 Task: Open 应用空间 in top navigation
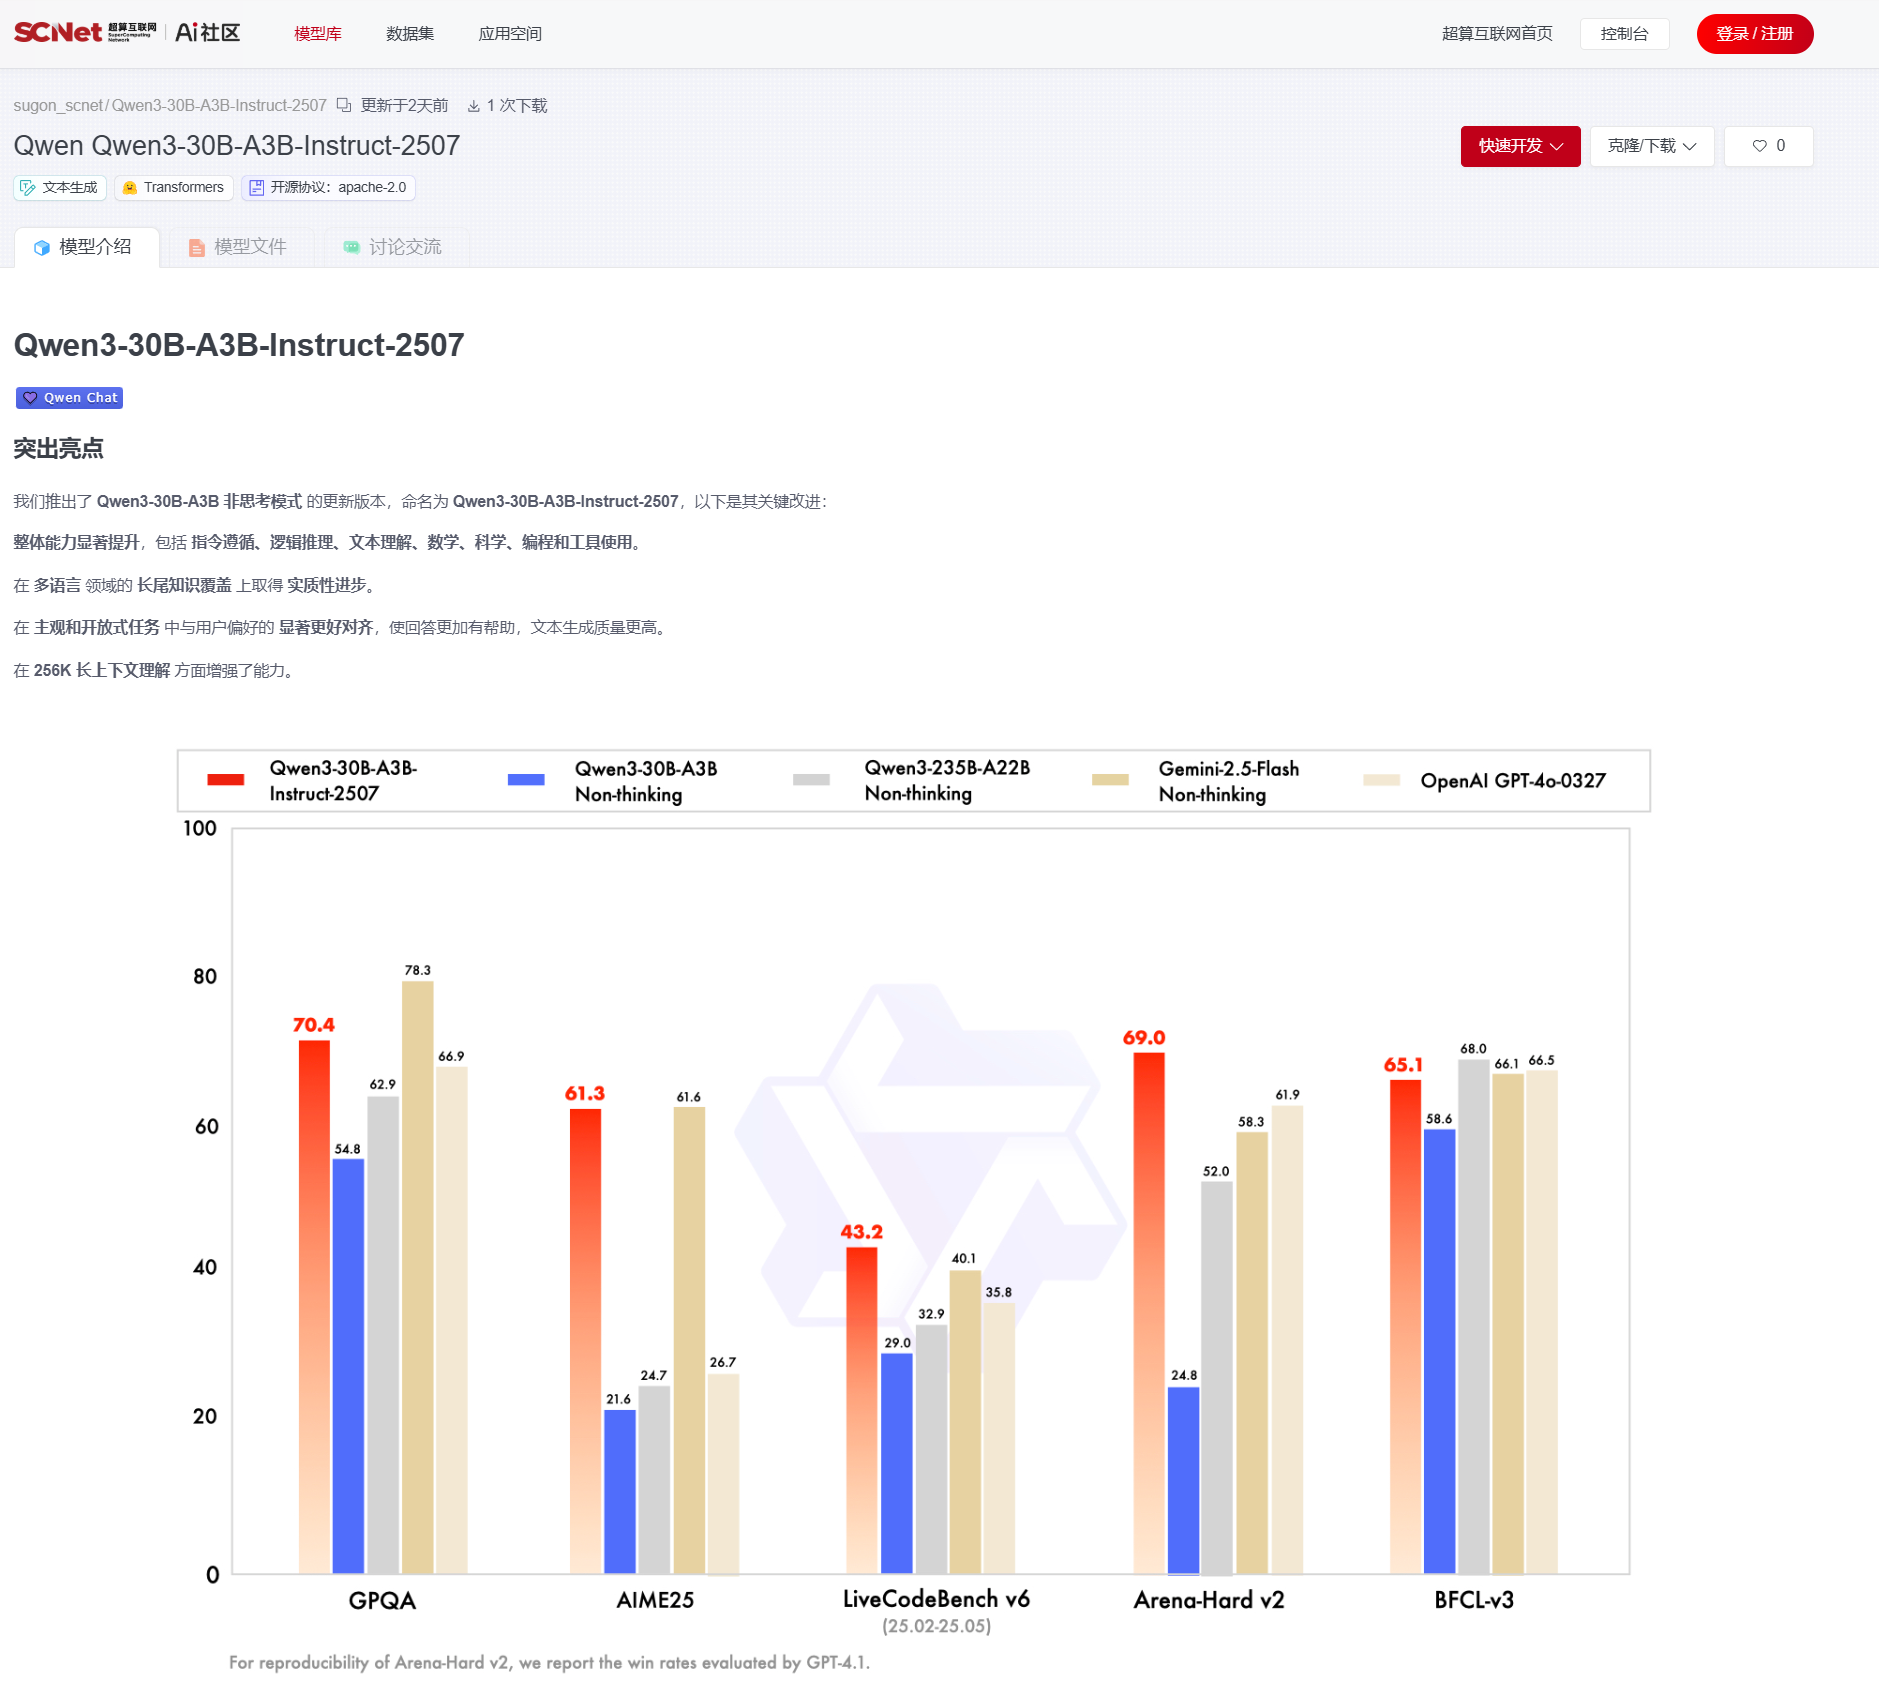click(510, 34)
